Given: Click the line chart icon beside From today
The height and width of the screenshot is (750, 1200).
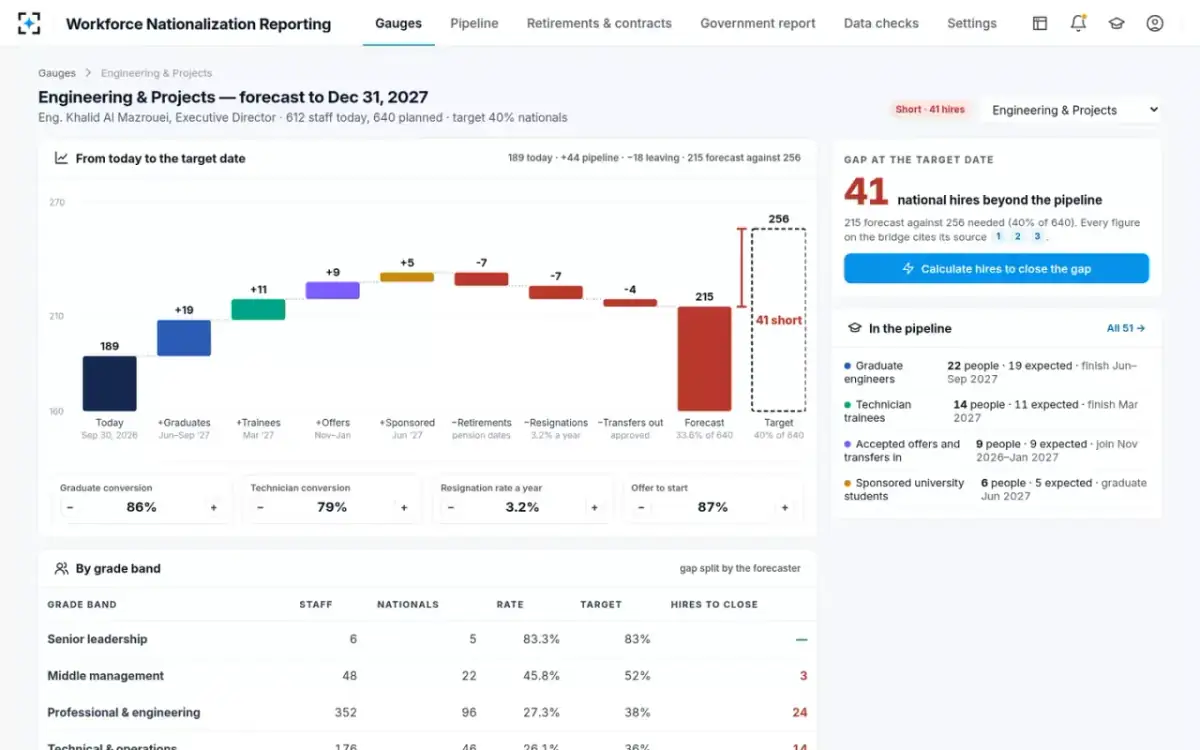Looking at the screenshot, I should (x=61, y=158).
